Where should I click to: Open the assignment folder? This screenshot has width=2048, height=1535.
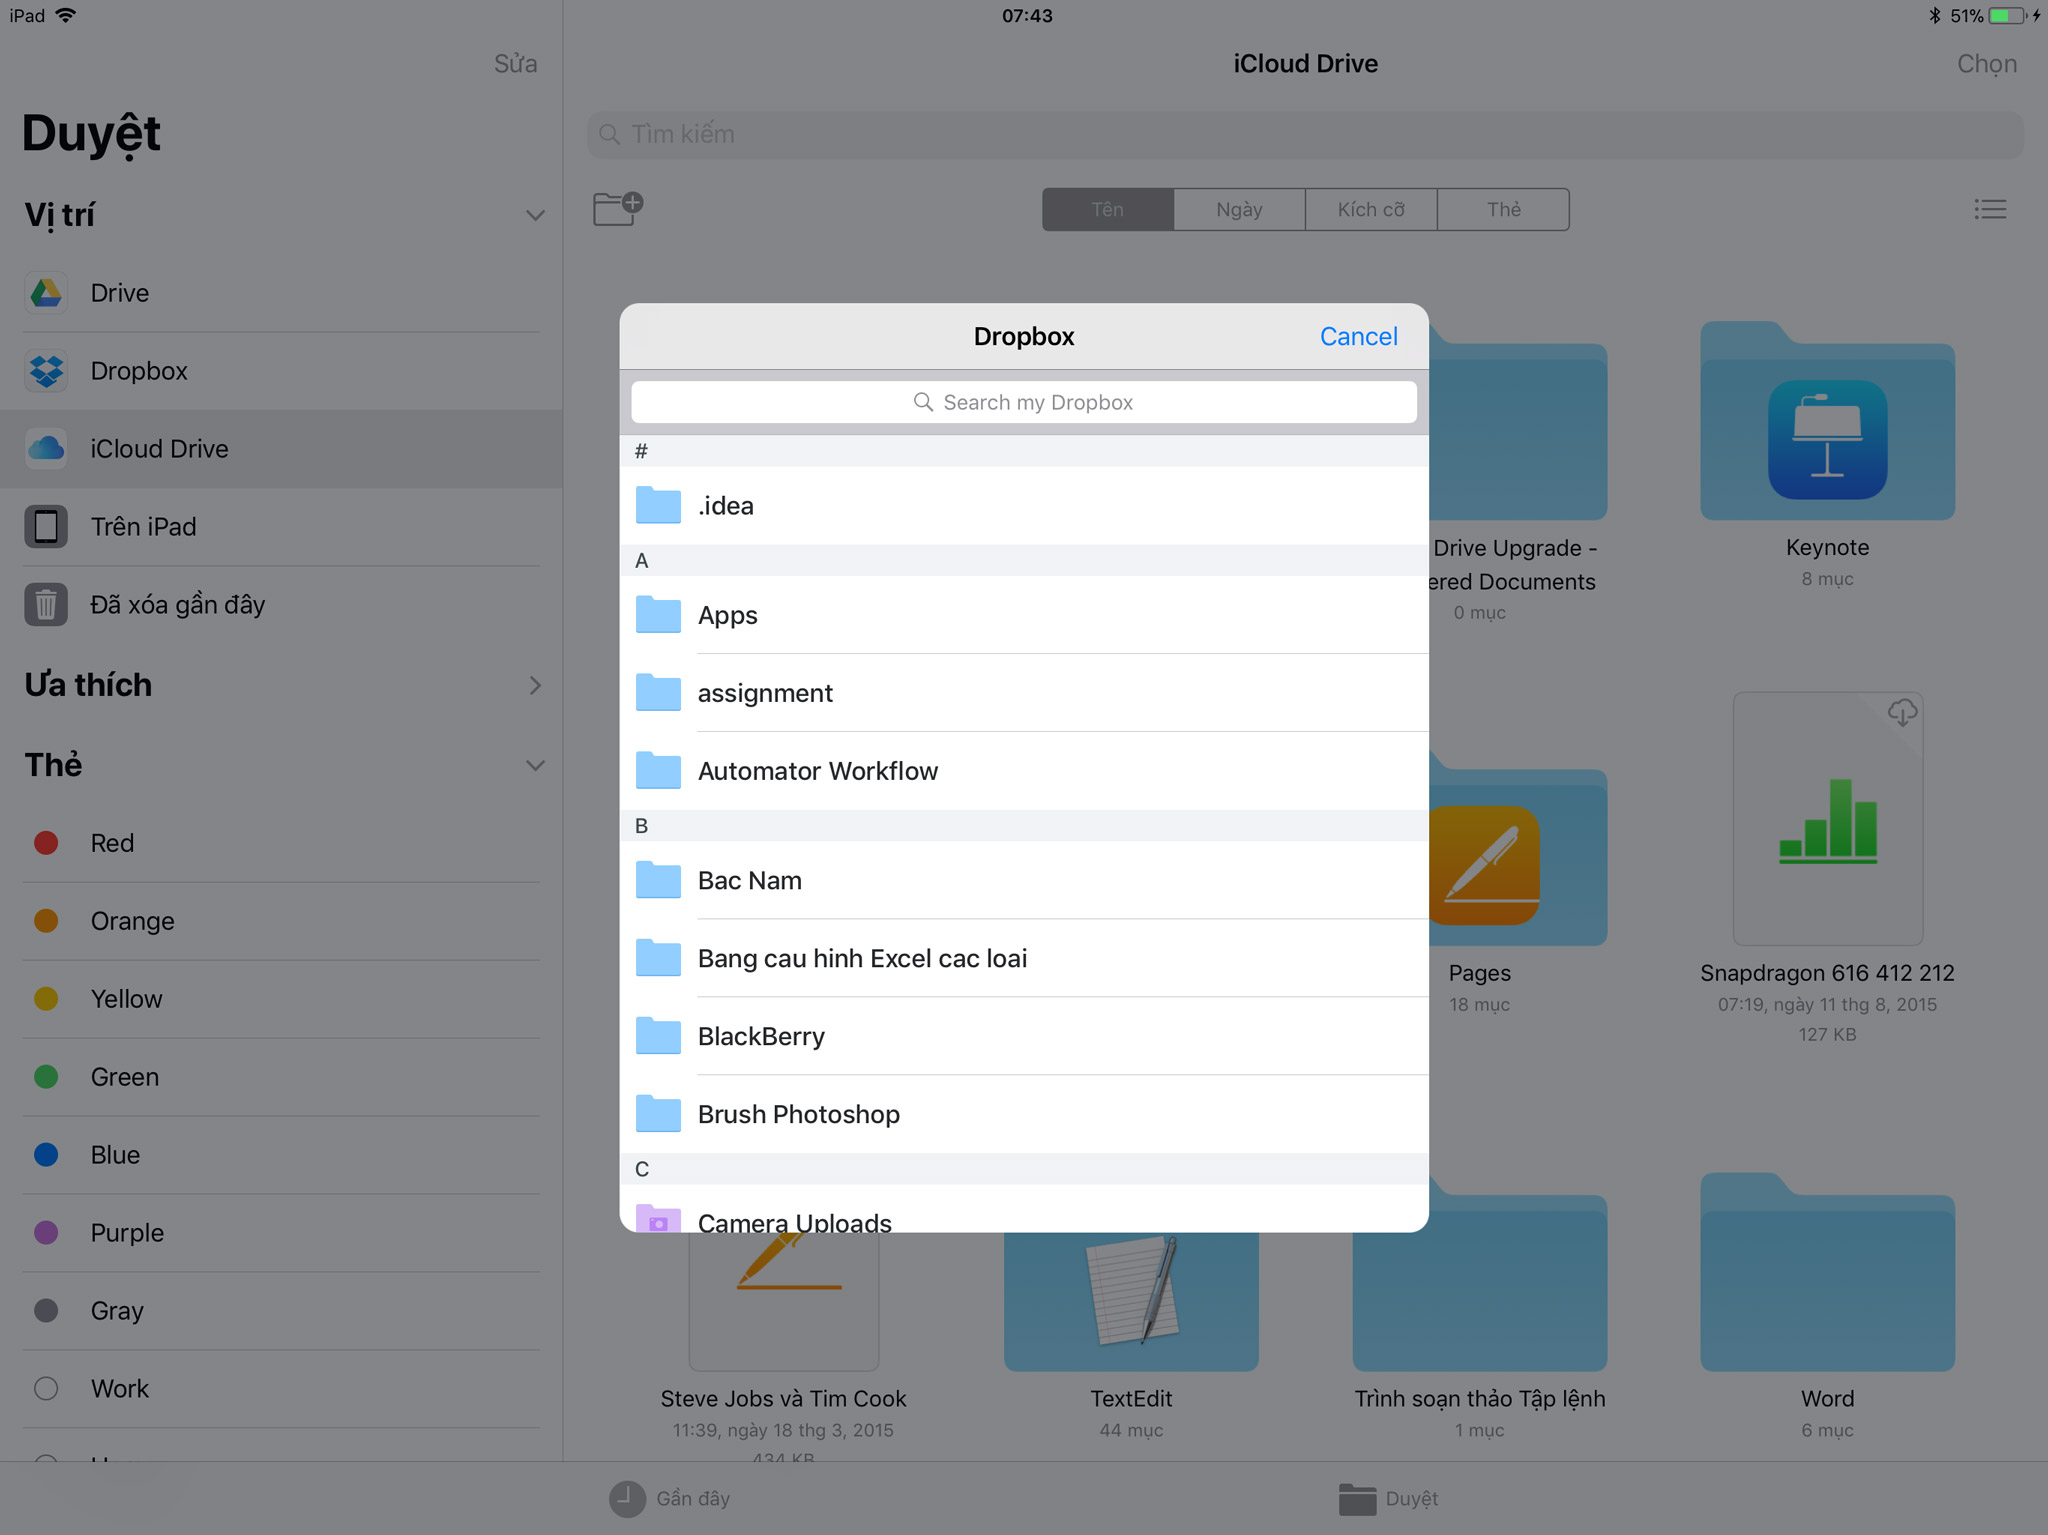[1024, 693]
